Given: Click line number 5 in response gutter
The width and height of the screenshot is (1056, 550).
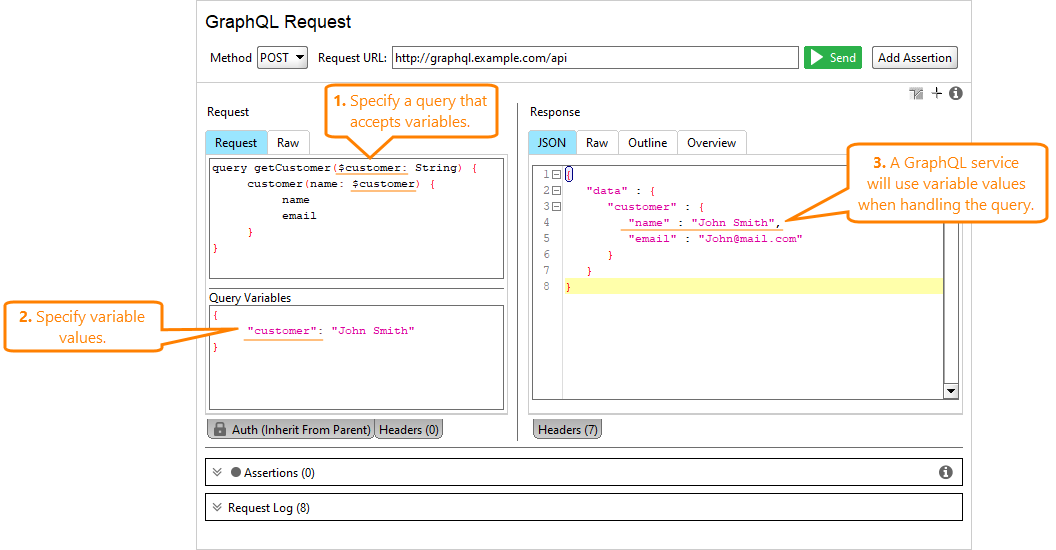Looking at the screenshot, I should [546, 238].
